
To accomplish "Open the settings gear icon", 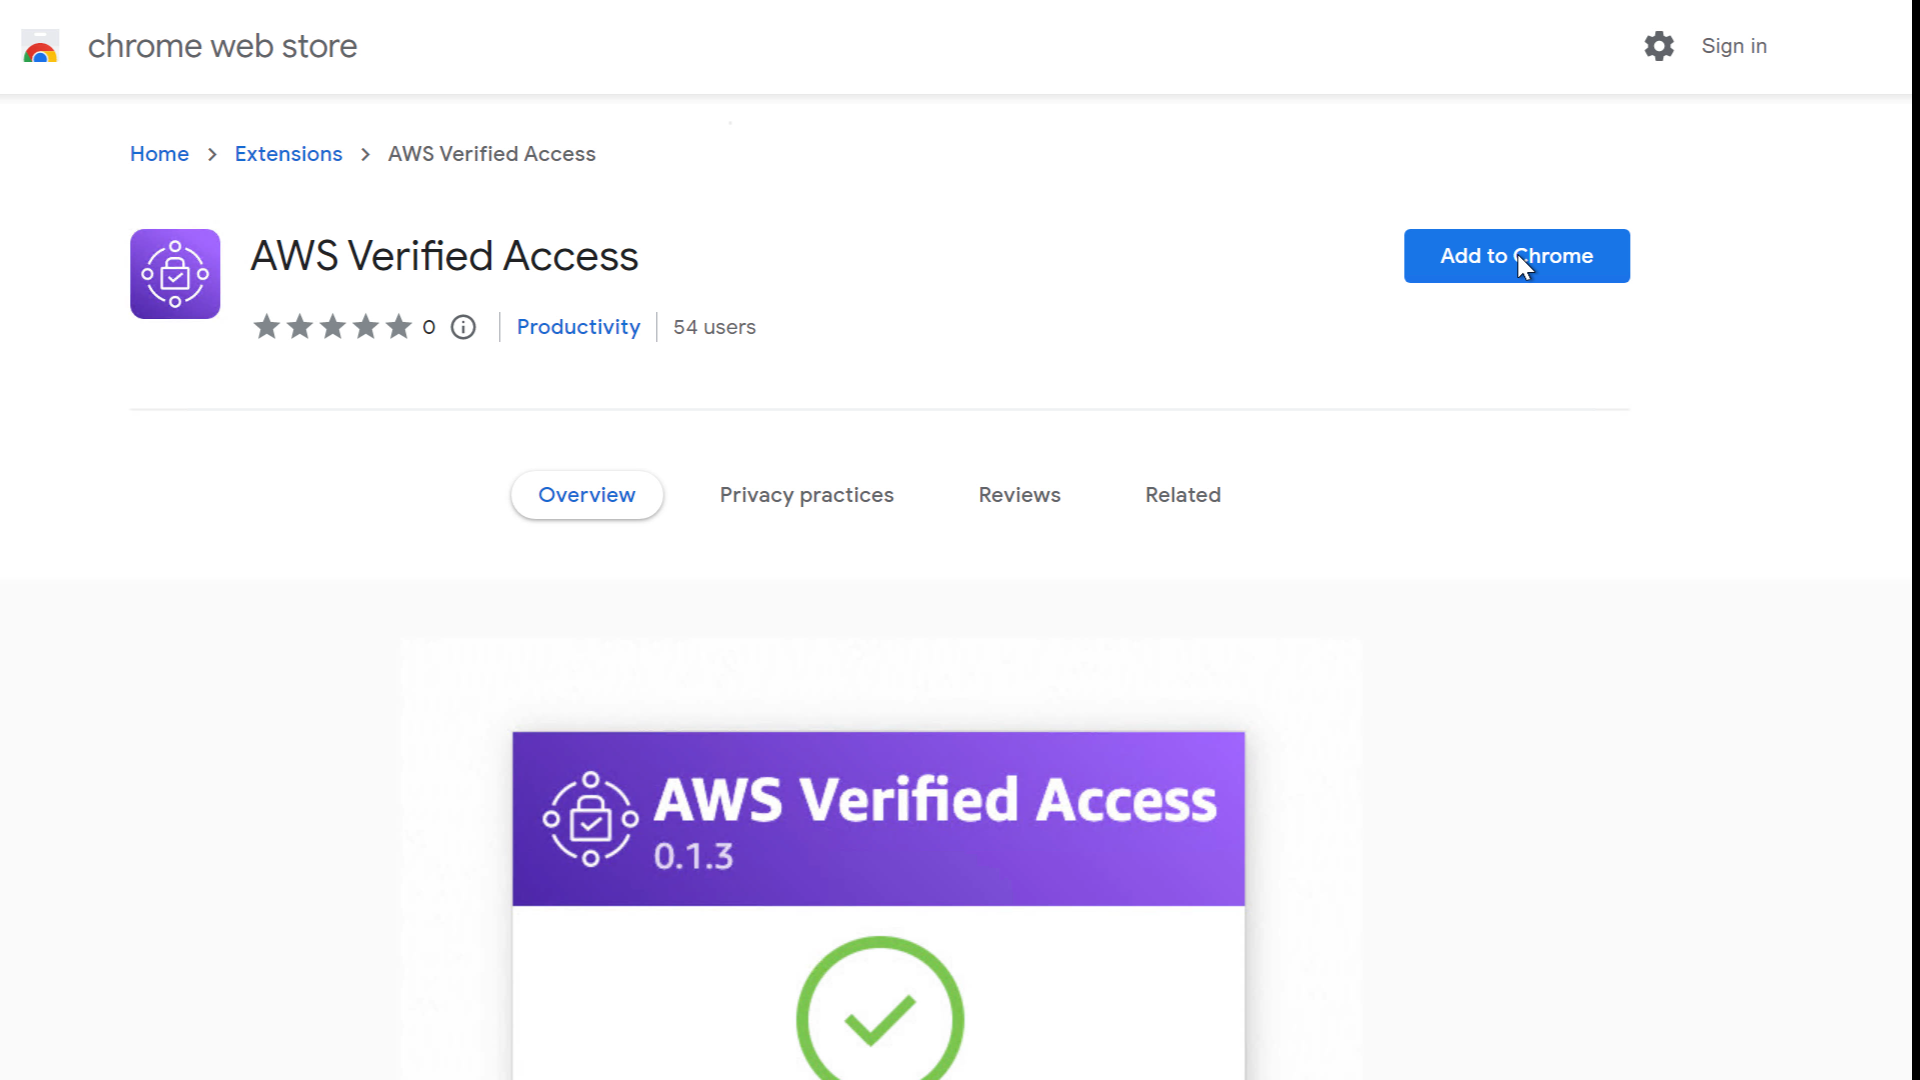I will [x=1659, y=46].
